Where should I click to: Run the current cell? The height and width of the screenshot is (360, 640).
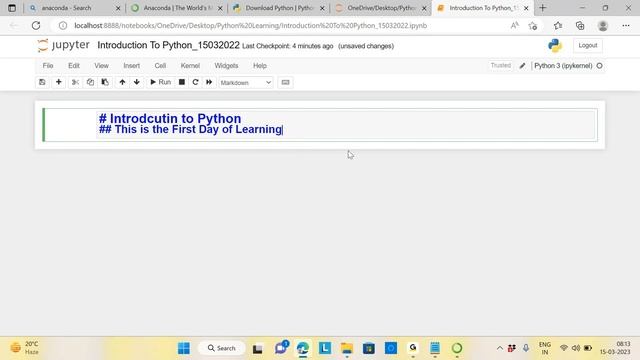pos(160,82)
